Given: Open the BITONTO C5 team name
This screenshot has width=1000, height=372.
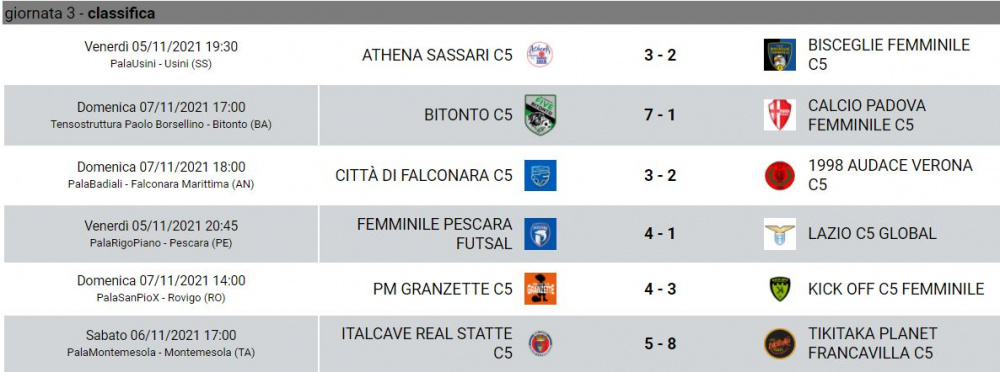Looking at the screenshot, I should (x=468, y=115).
